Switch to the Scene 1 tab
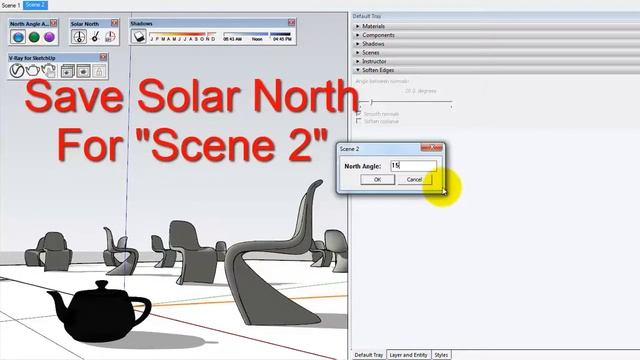 11,5
